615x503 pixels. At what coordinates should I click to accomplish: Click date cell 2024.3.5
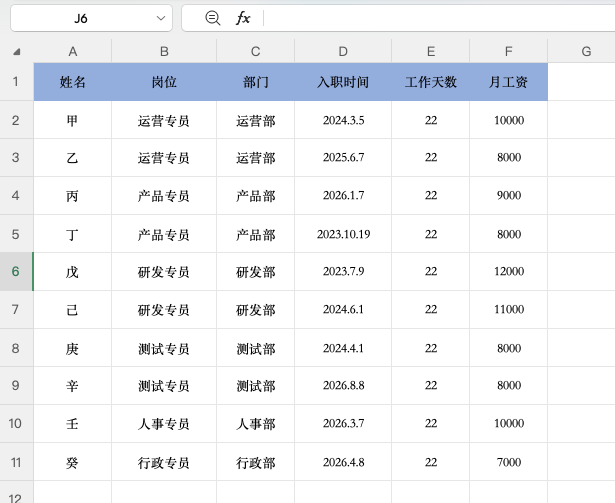343,120
